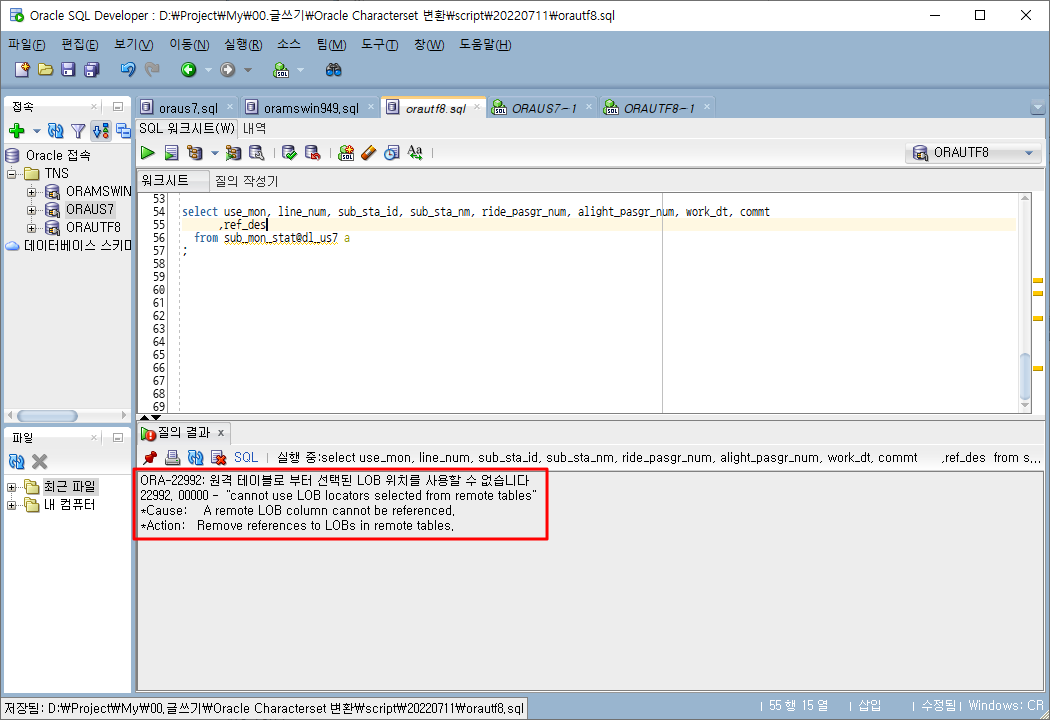Click the Explain Plan icon

tap(194, 153)
